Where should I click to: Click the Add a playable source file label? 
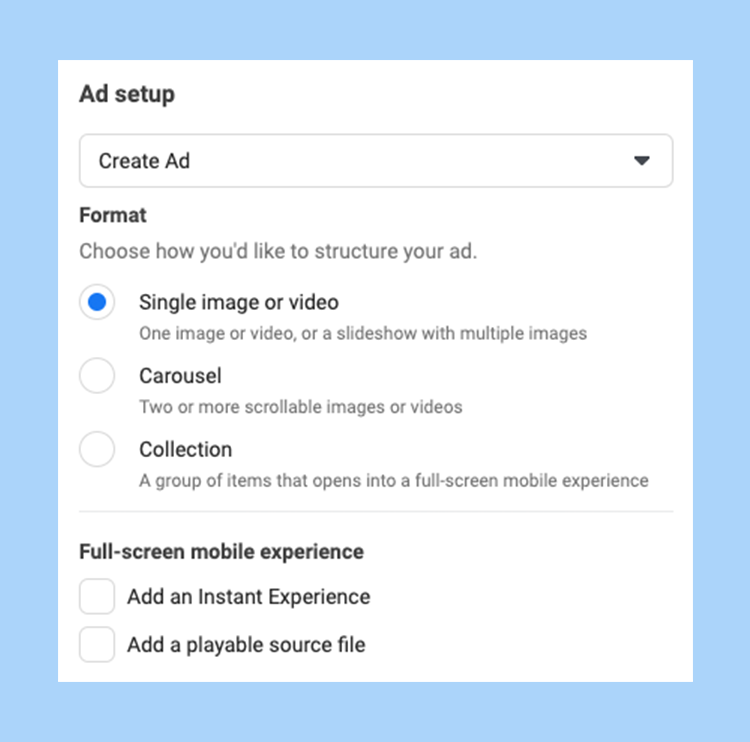[x=246, y=645]
